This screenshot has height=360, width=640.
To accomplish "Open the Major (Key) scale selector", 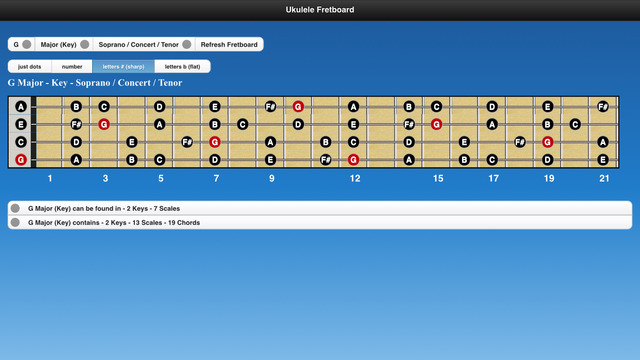I will pyautogui.click(x=64, y=44).
